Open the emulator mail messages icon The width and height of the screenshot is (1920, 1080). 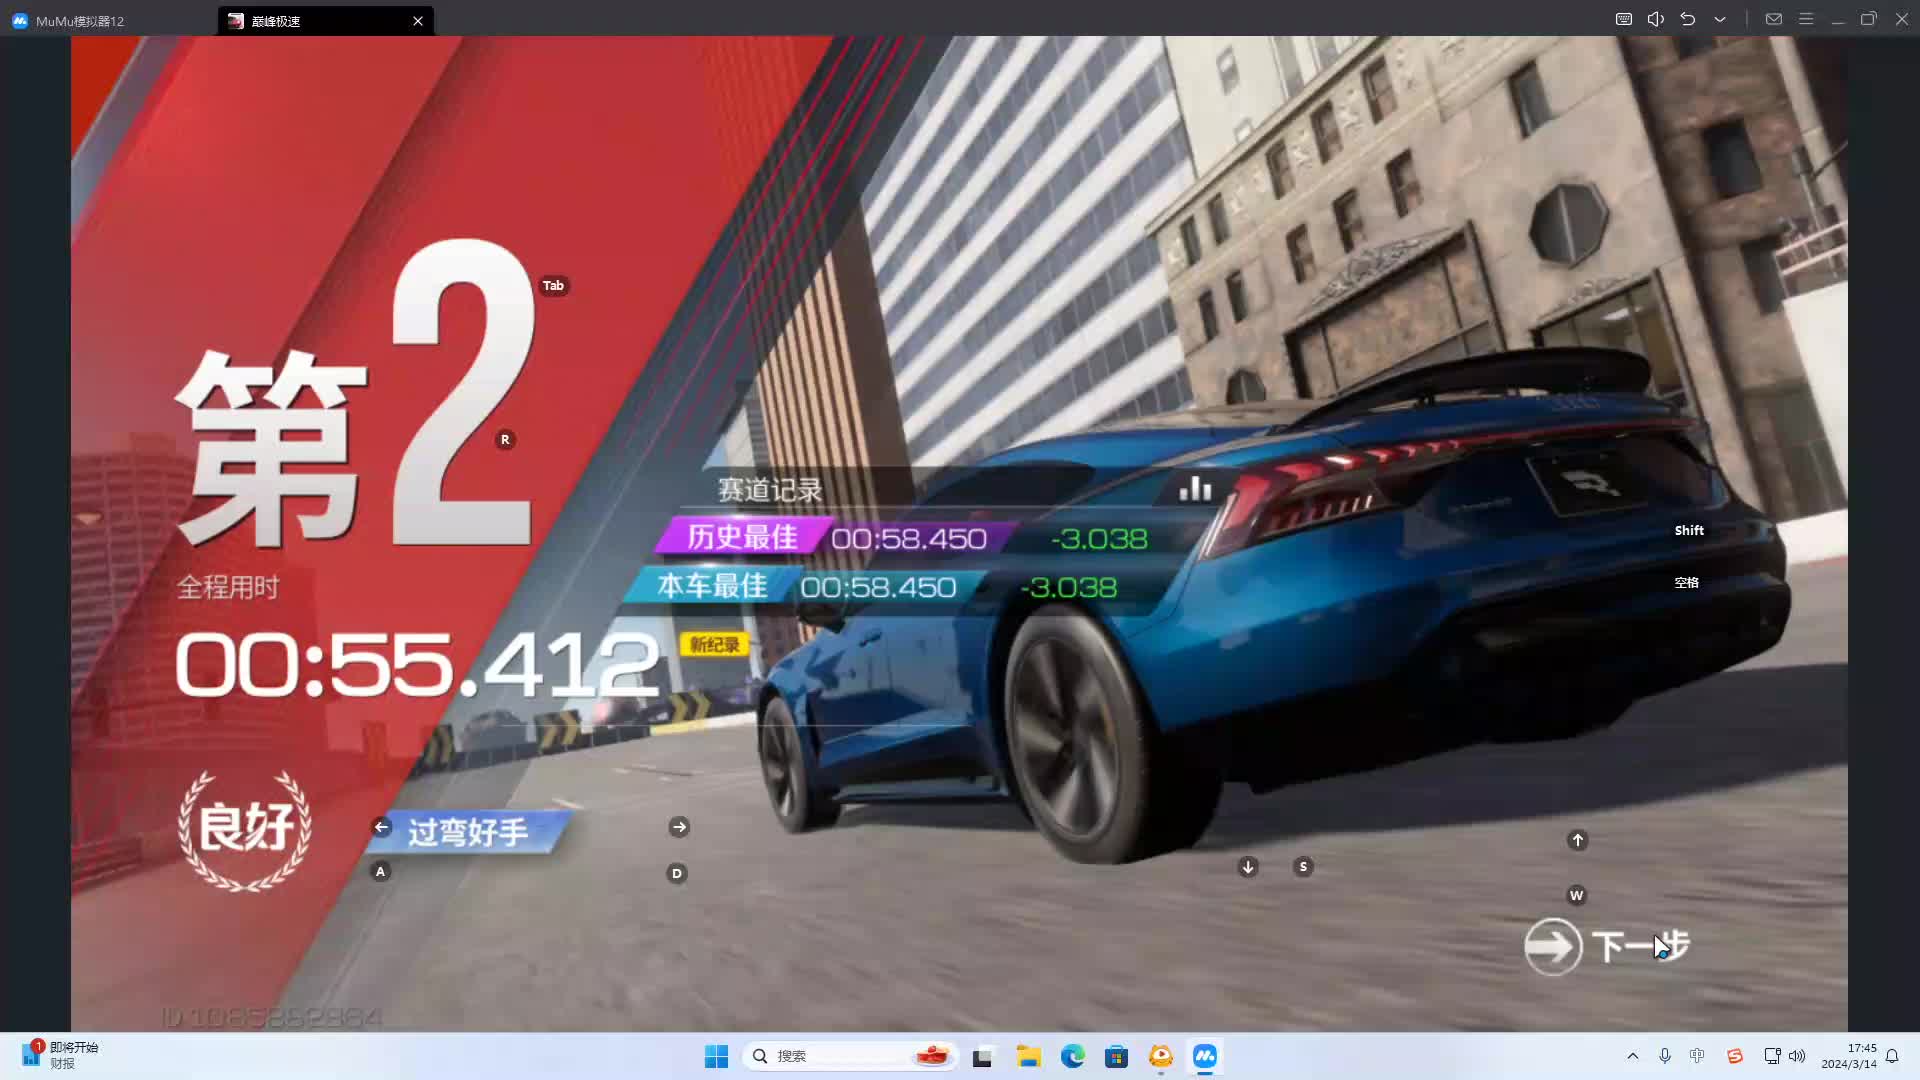1774,19
